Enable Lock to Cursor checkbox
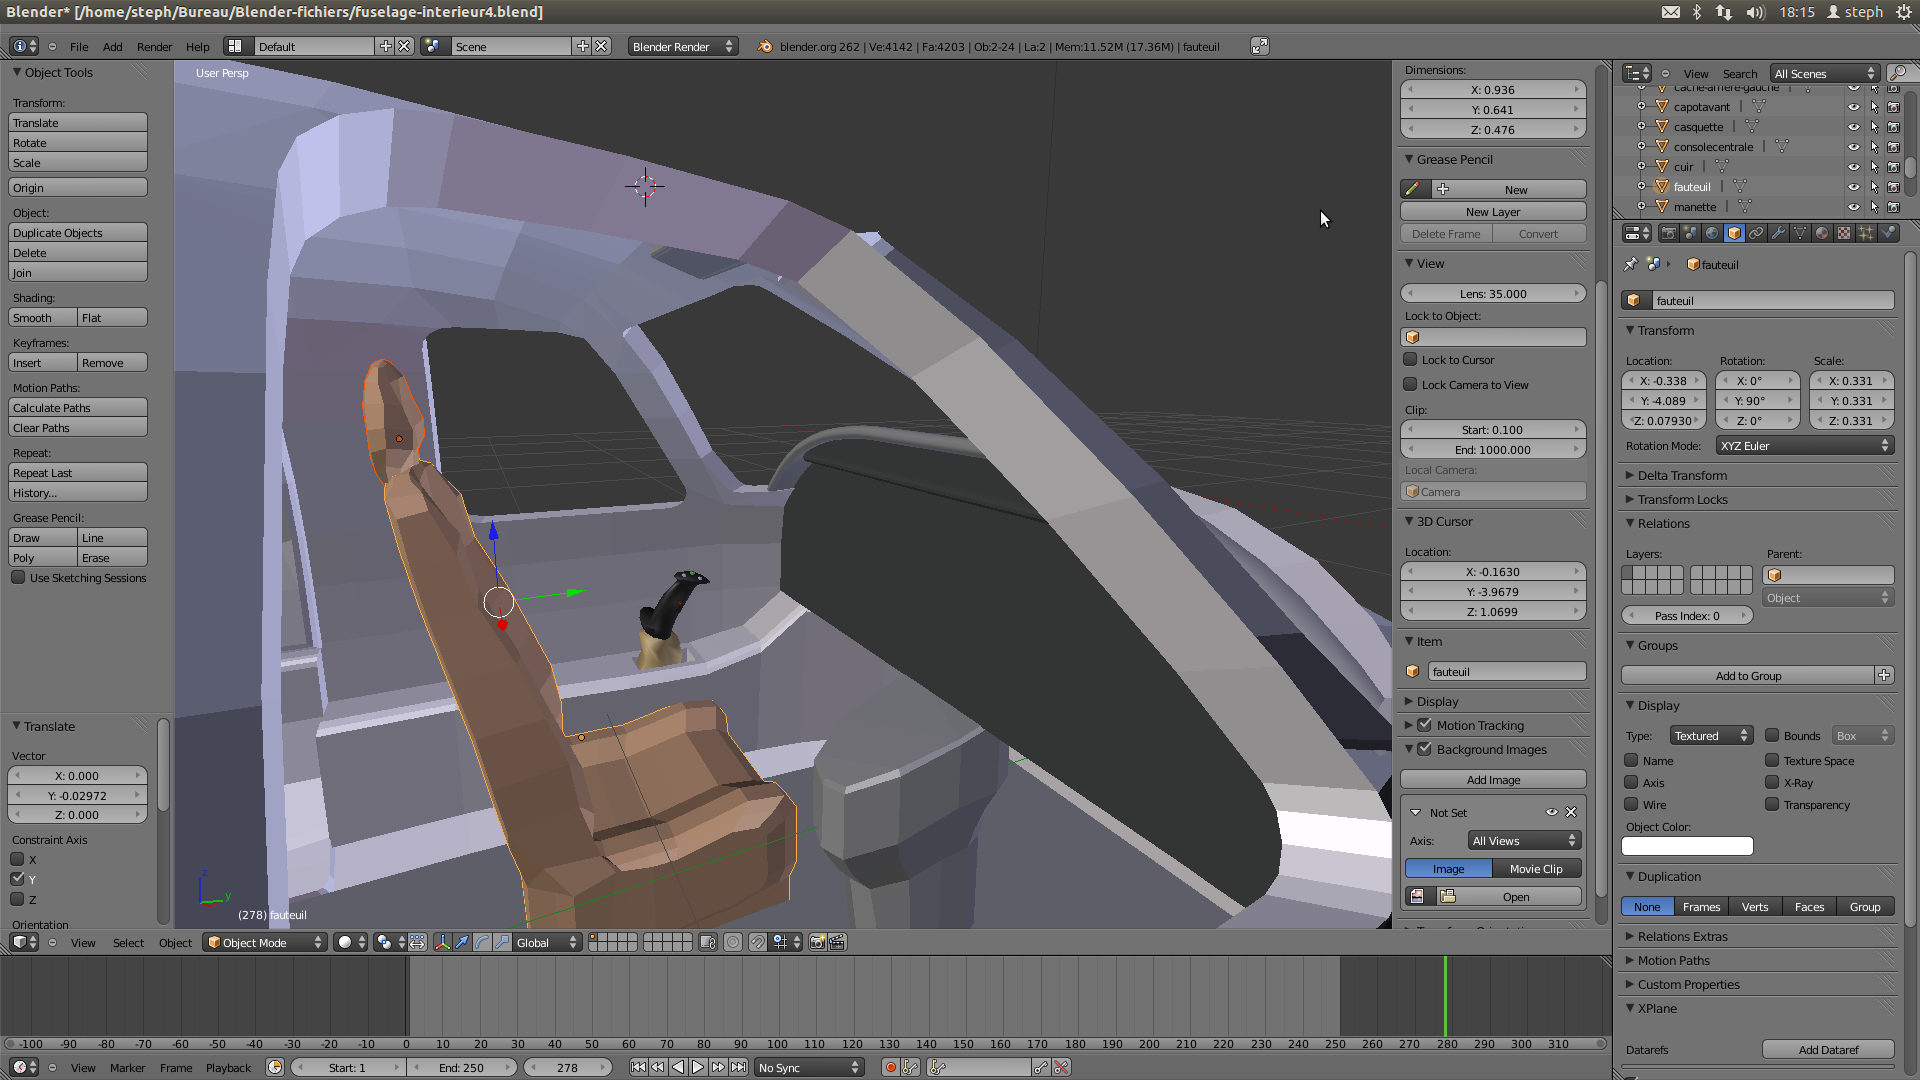This screenshot has width=1920, height=1080. coord(1410,359)
